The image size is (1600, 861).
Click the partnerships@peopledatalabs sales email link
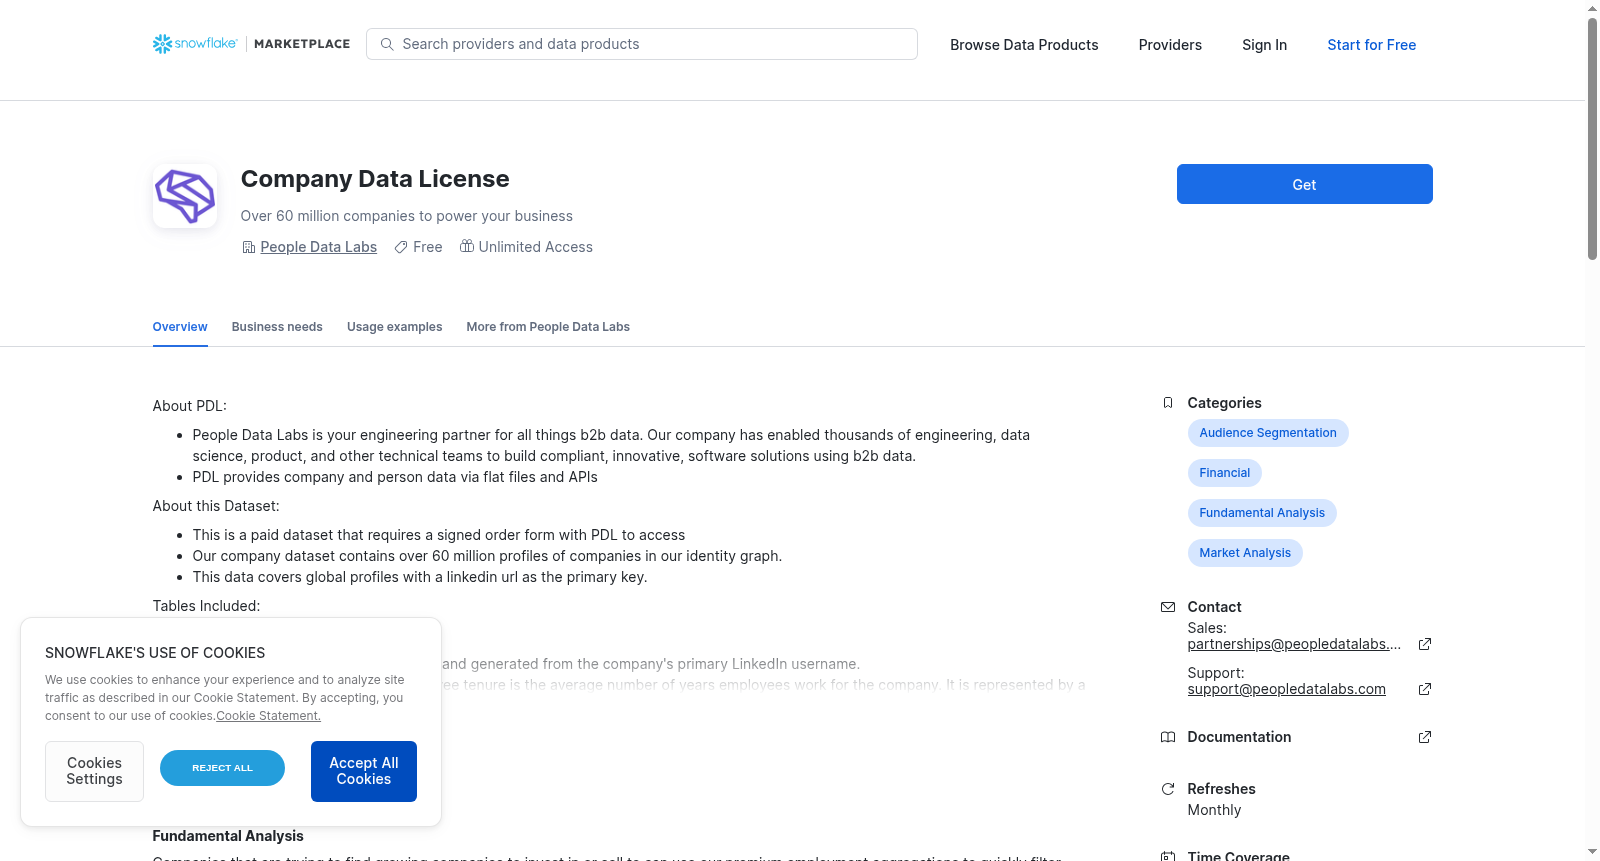[x=1294, y=644]
